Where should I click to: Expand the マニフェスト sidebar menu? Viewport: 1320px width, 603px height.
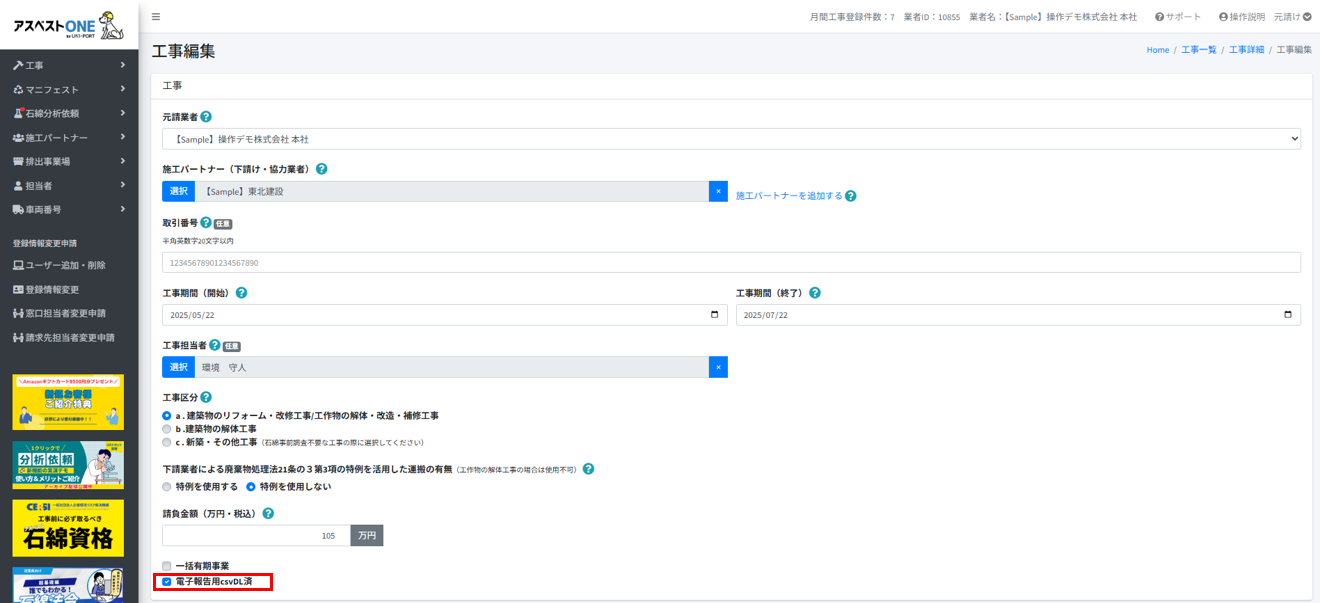coord(68,90)
